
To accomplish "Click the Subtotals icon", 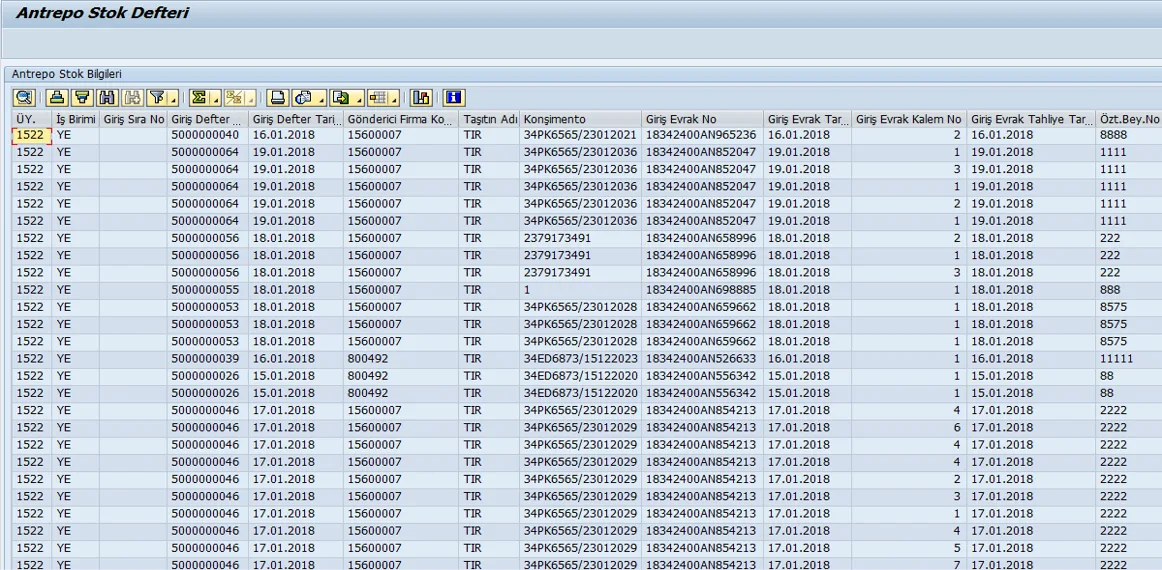I will click(x=234, y=97).
